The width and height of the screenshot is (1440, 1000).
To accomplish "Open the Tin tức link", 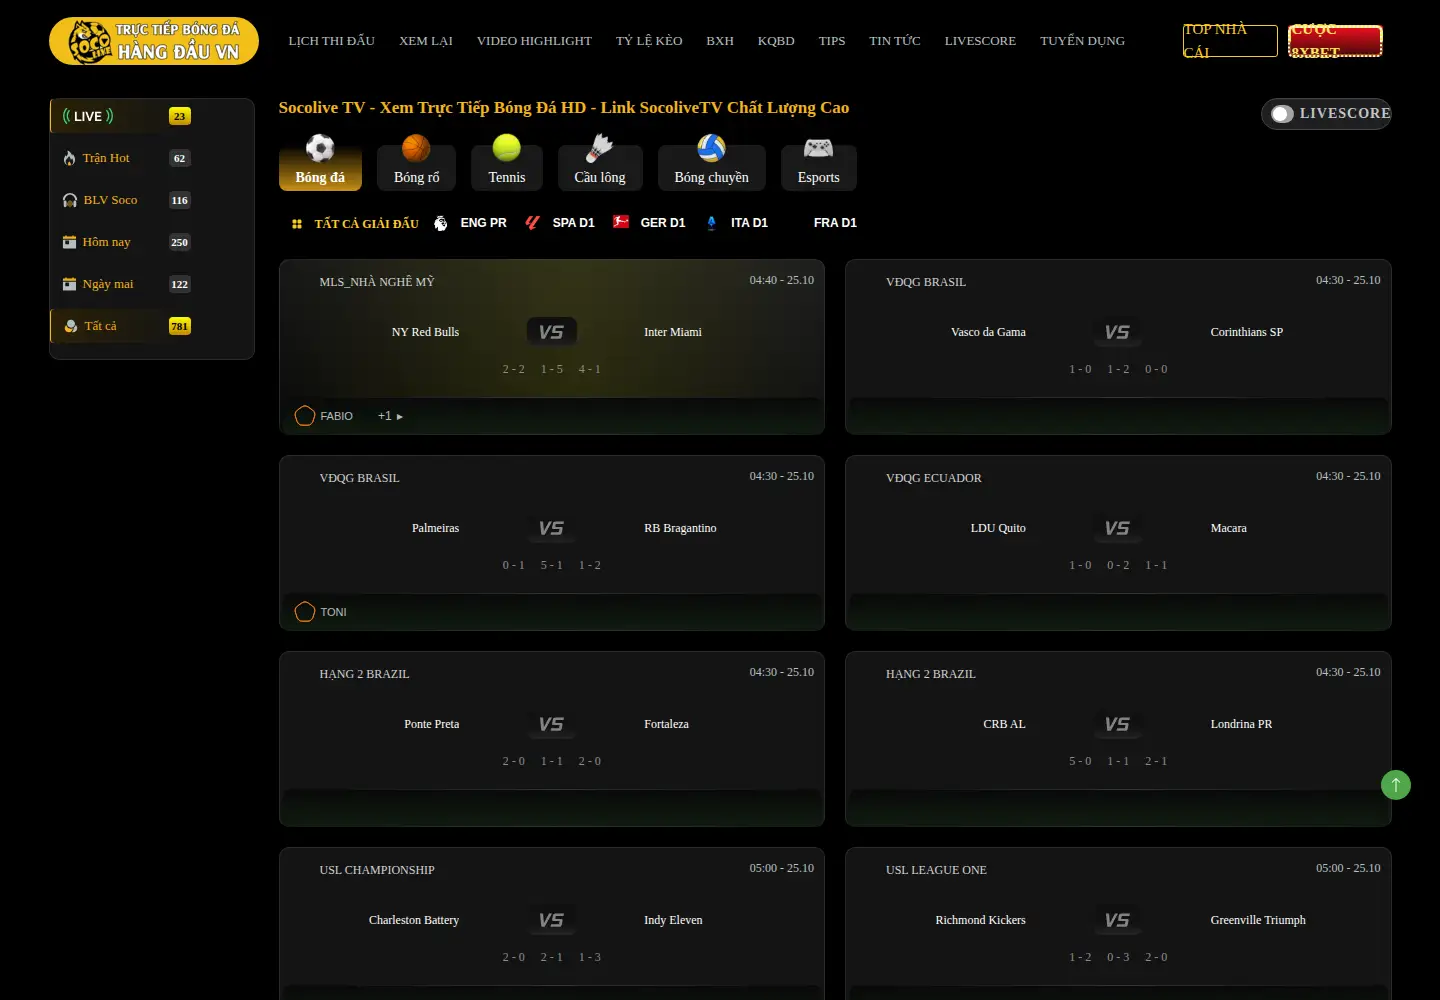I will [x=895, y=41].
